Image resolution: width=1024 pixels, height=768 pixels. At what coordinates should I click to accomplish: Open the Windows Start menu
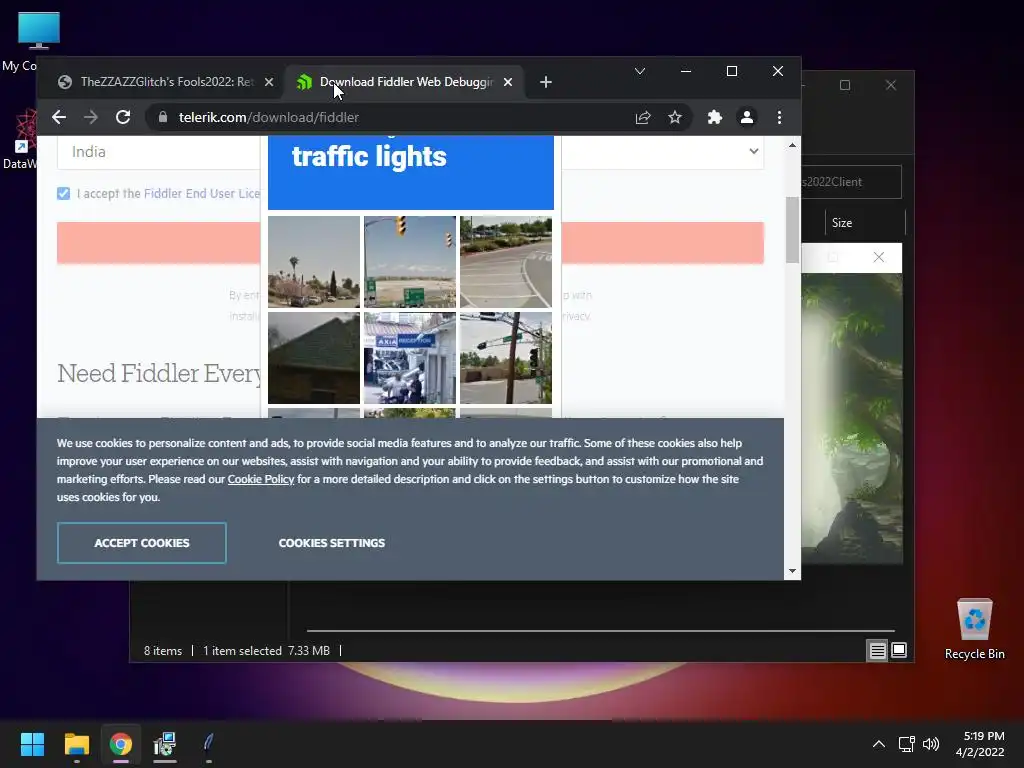[32, 744]
